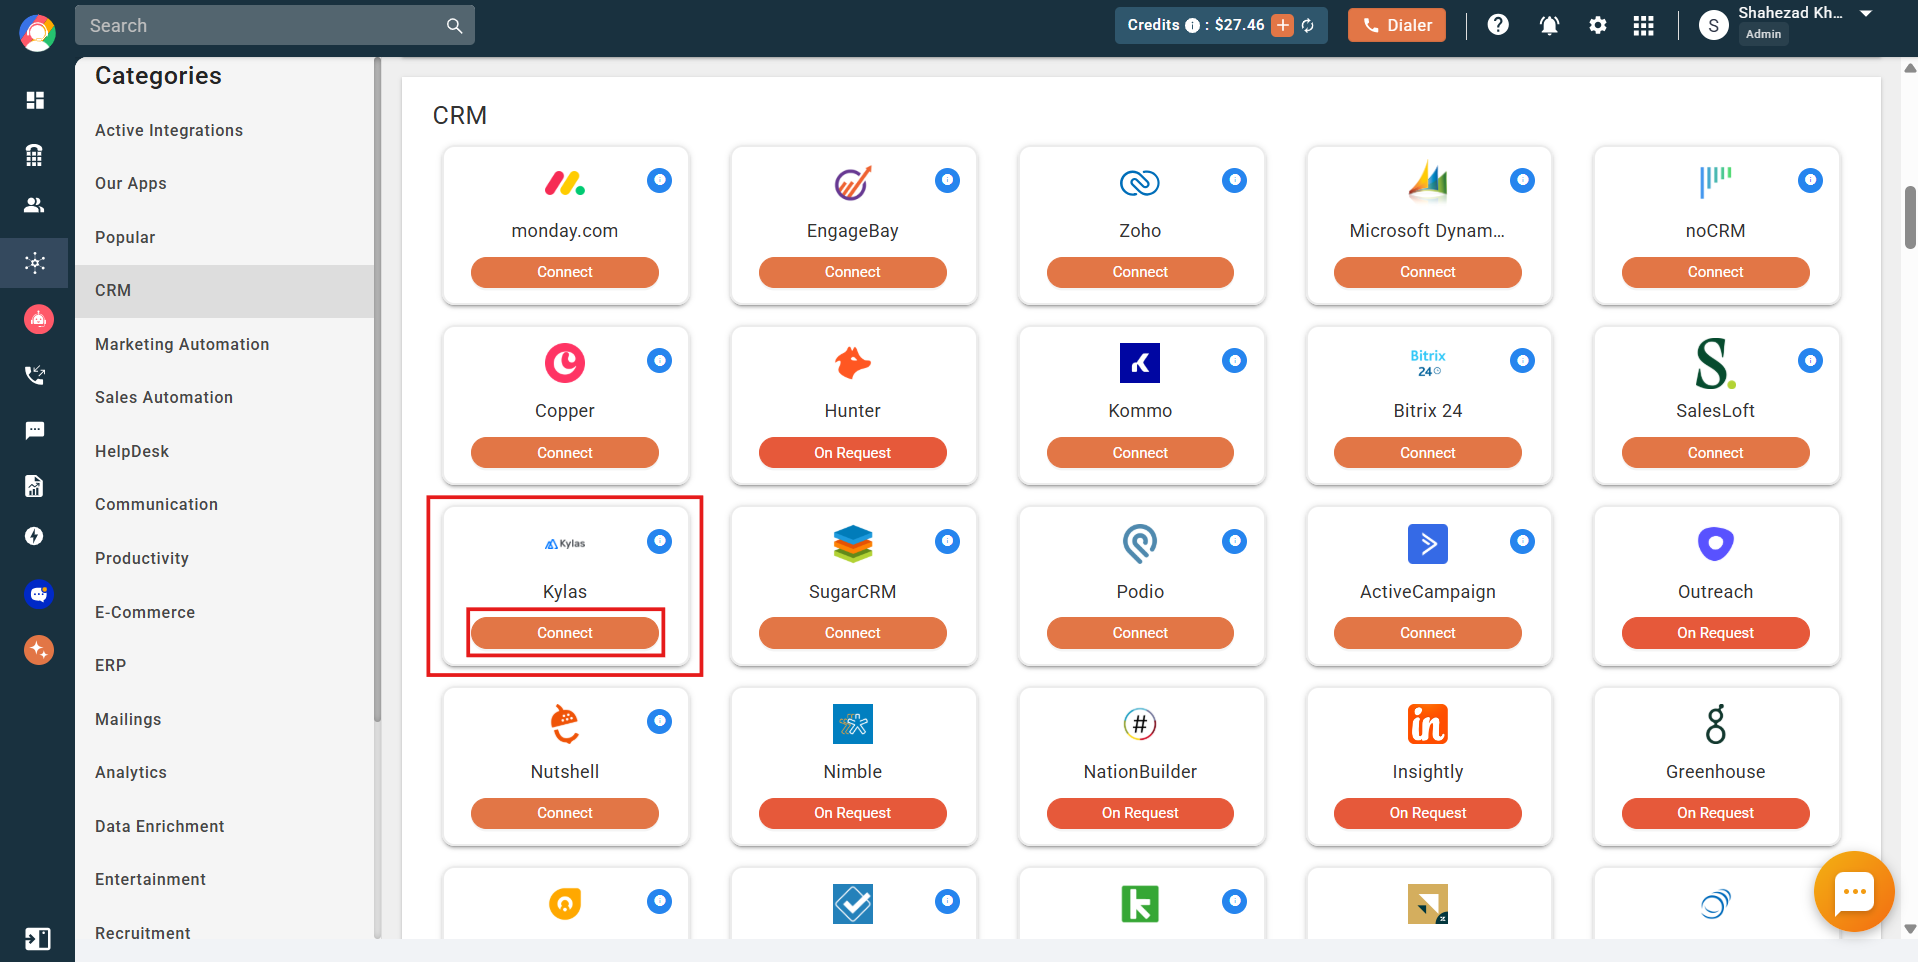Click the info toggle on noCRM card
Viewport: 1918px width, 962px height.
1810,180
